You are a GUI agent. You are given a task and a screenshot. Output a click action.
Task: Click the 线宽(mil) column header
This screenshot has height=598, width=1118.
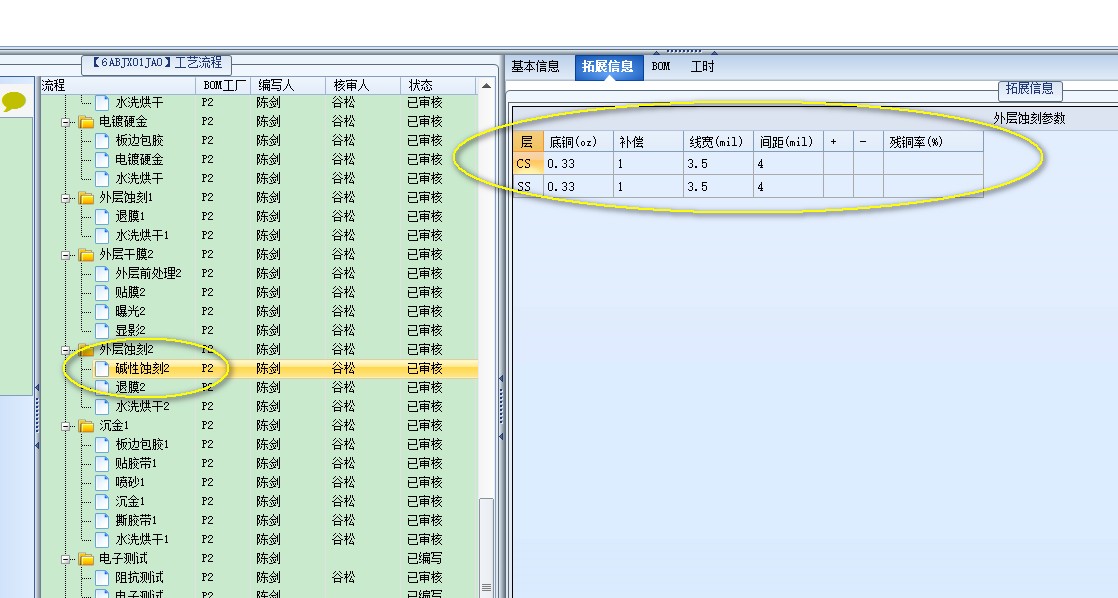coord(719,142)
